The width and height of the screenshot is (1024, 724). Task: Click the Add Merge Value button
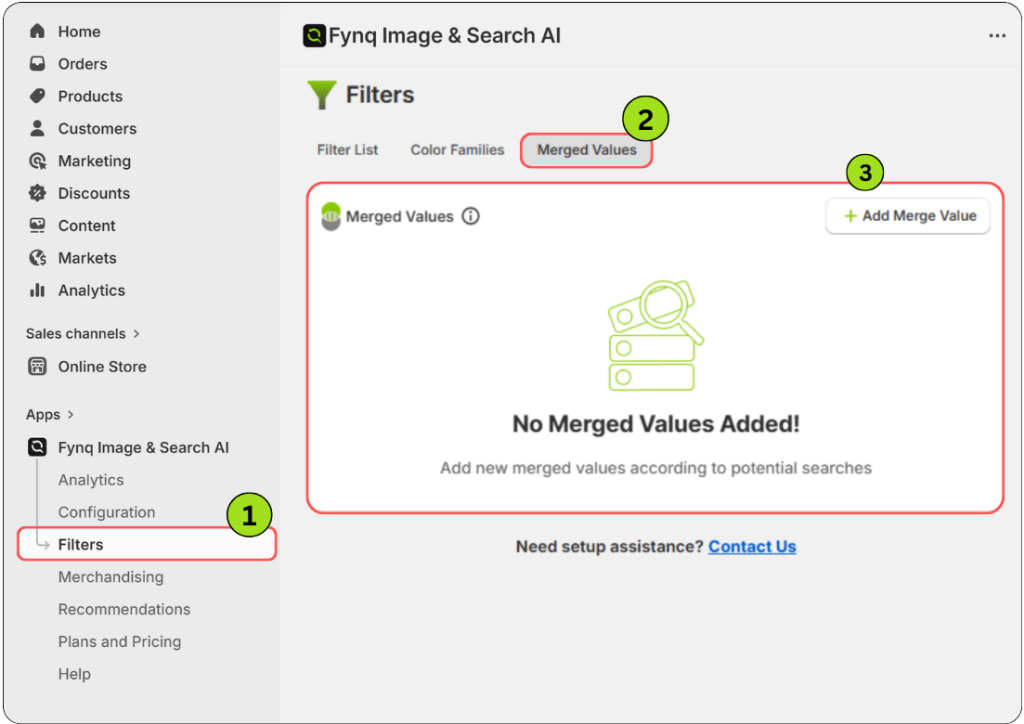[908, 216]
